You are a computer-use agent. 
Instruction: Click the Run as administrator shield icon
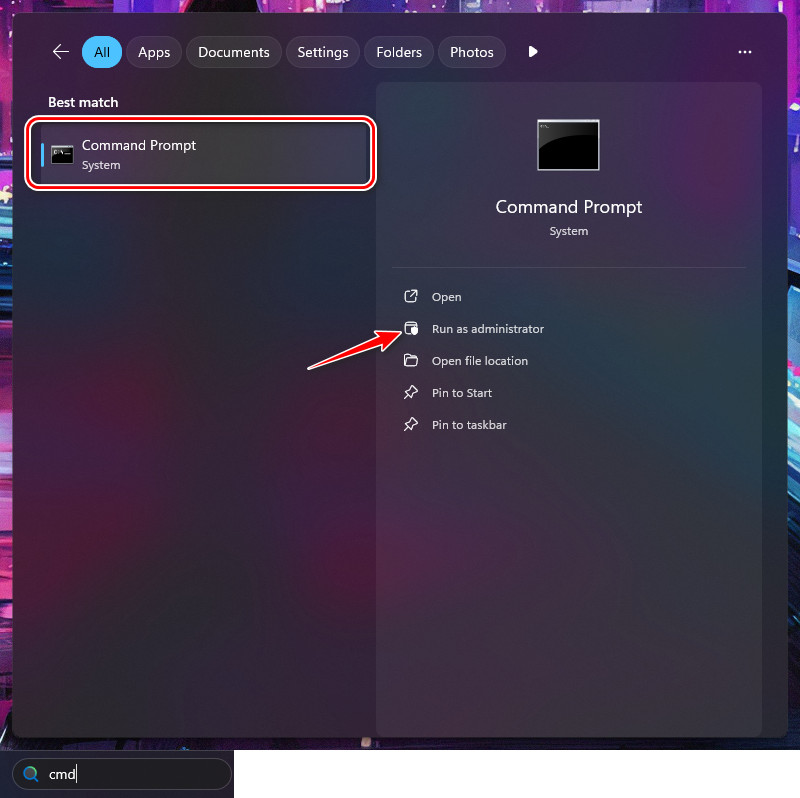coord(410,329)
